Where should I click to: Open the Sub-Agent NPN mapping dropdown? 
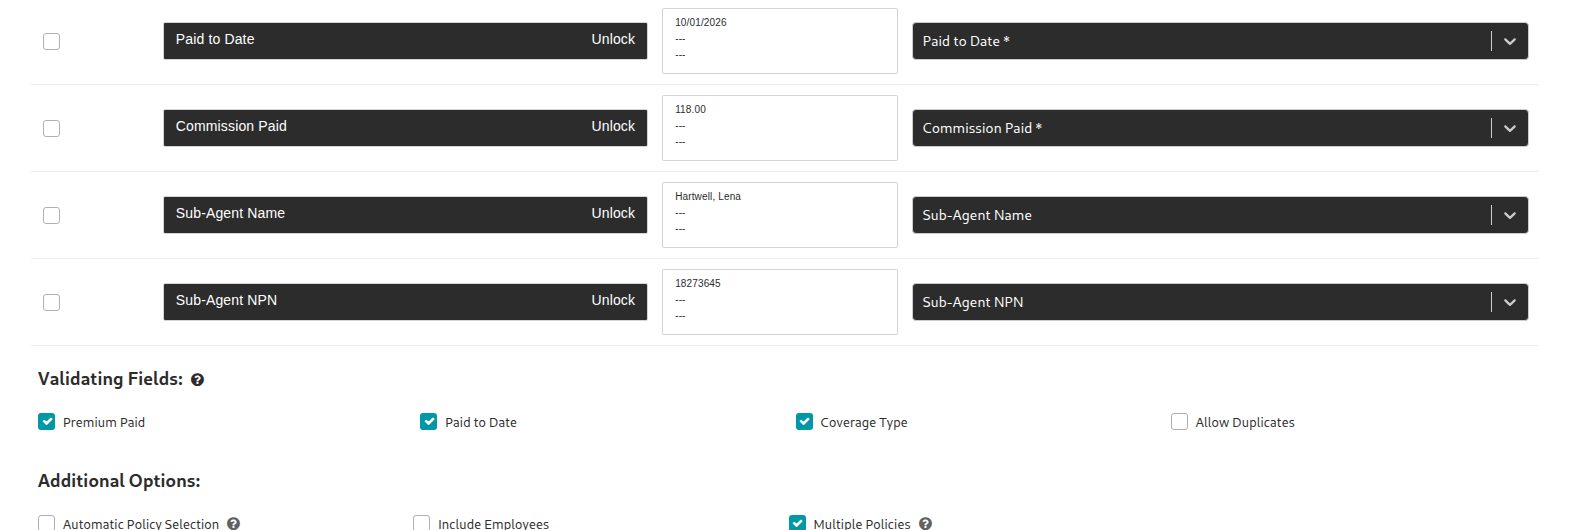tap(1220, 302)
